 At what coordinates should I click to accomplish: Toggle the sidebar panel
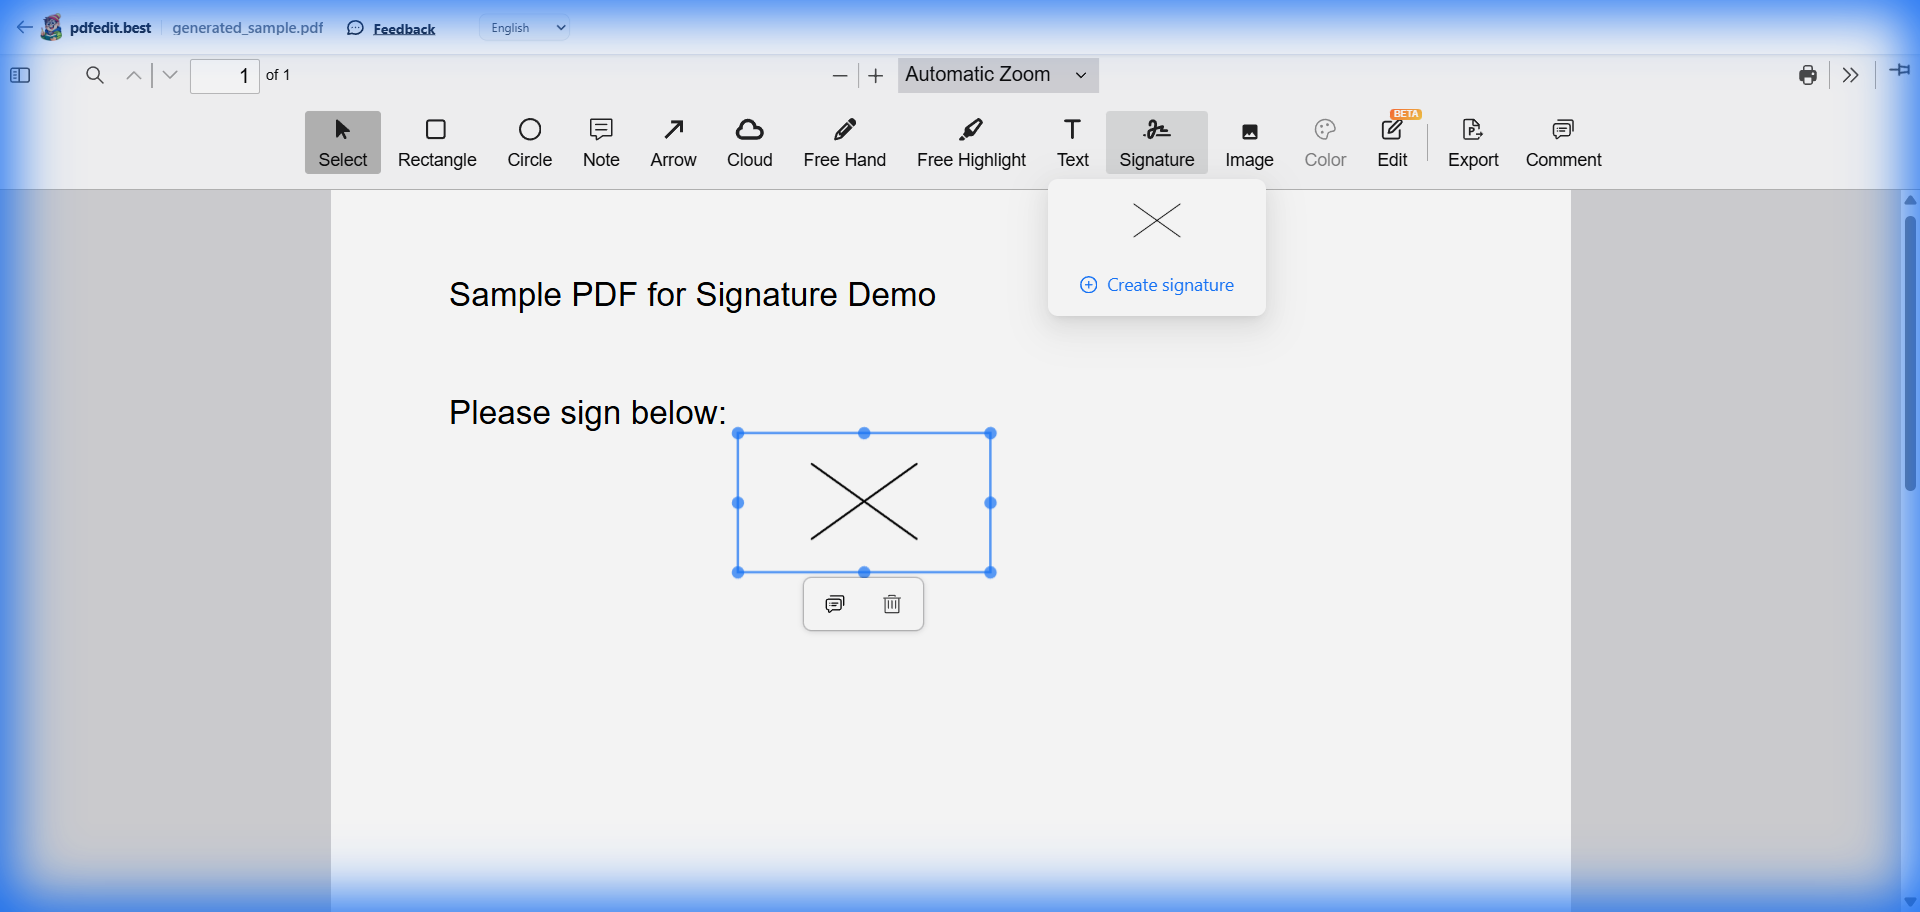19,75
